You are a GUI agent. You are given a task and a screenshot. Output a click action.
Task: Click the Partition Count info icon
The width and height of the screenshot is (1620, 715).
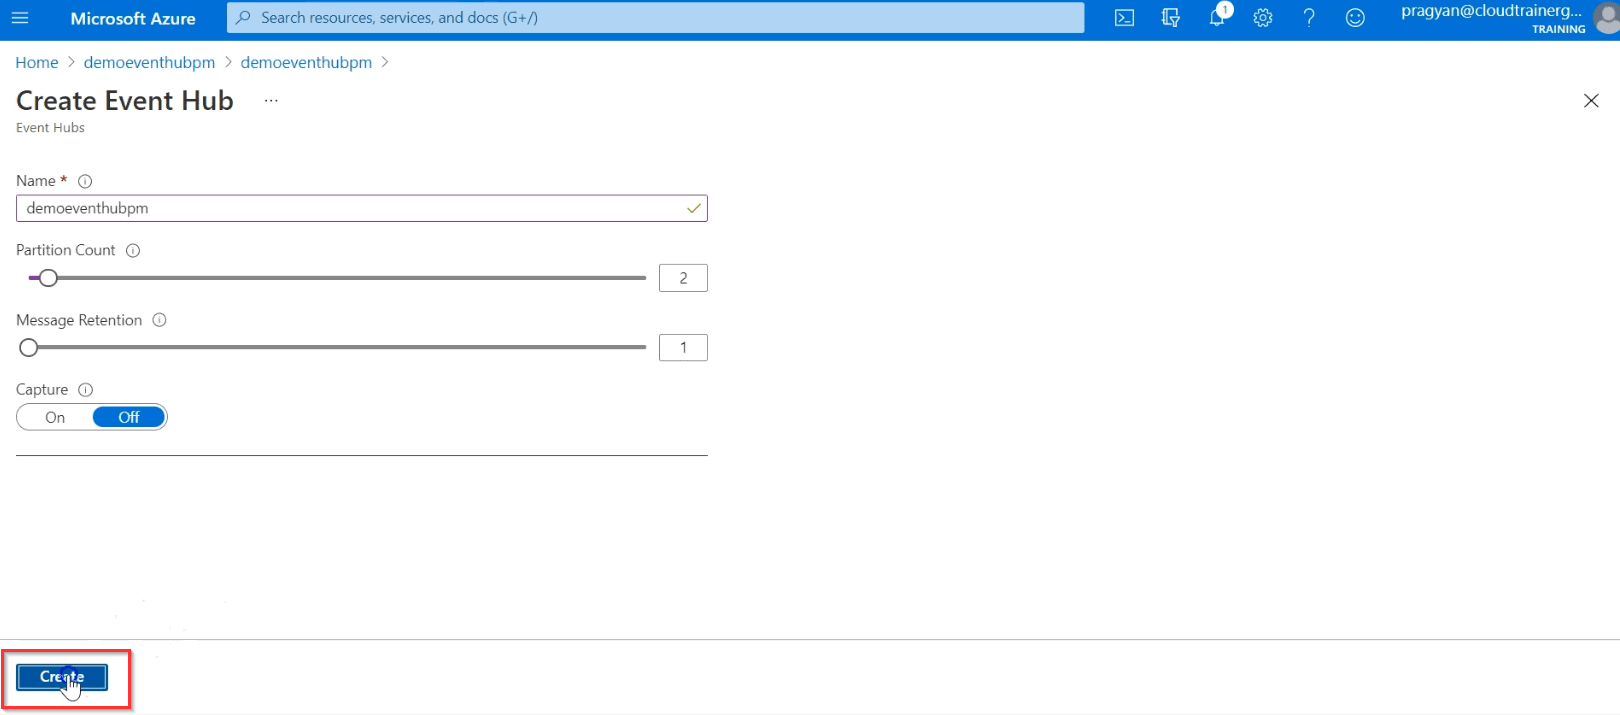pyautogui.click(x=133, y=251)
